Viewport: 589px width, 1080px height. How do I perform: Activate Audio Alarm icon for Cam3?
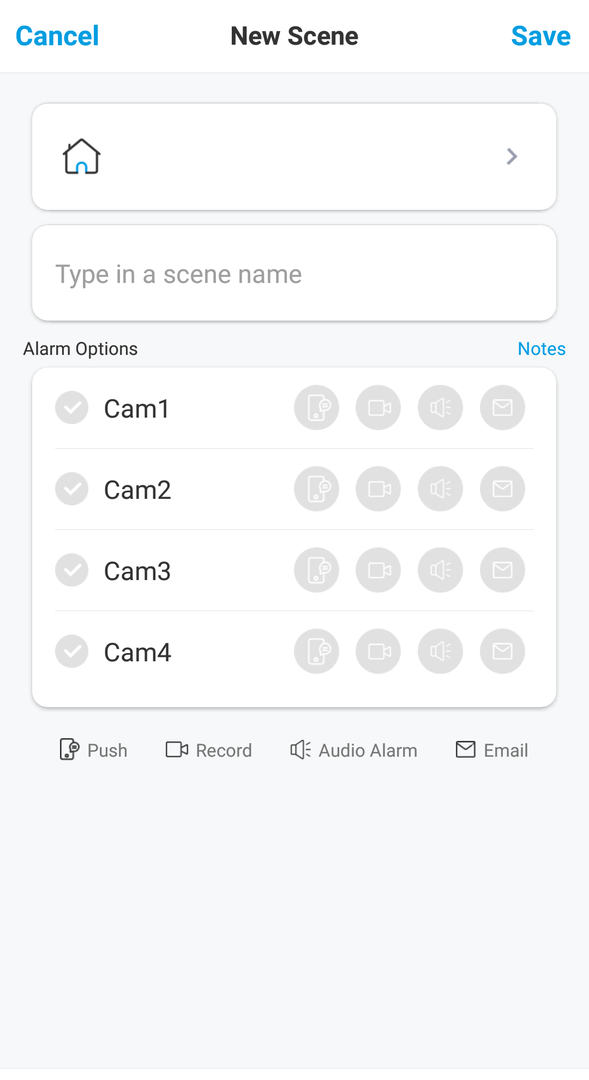click(x=440, y=570)
